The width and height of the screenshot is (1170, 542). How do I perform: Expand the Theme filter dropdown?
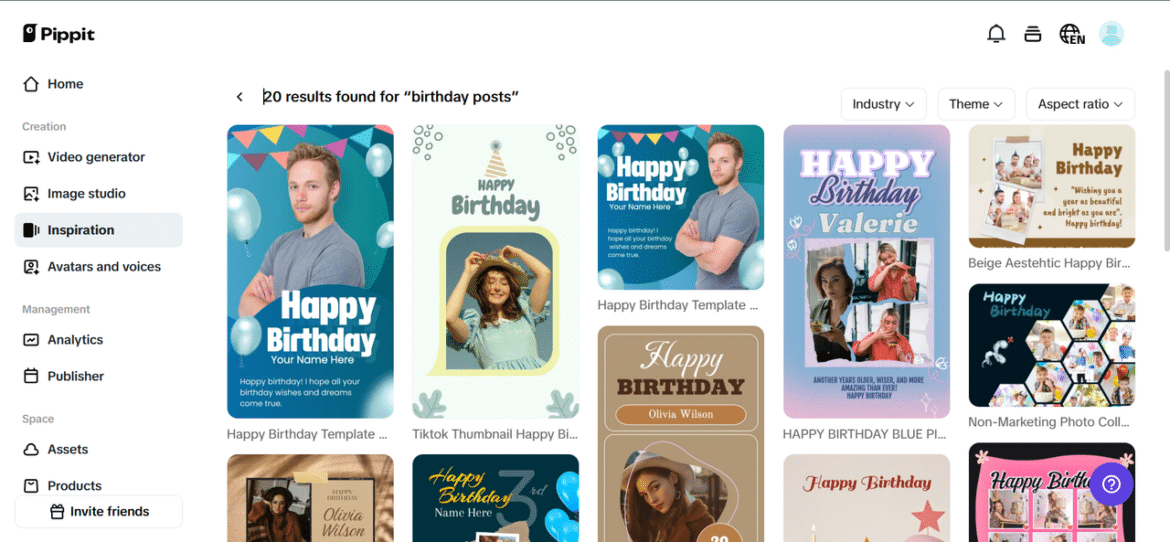(x=976, y=104)
